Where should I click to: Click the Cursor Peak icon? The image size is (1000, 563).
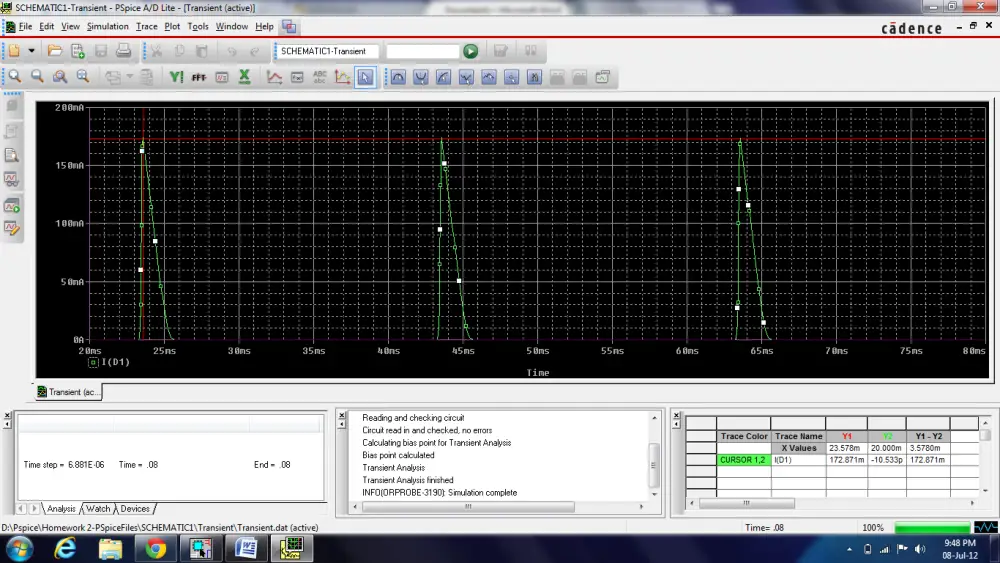coord(398,77)
